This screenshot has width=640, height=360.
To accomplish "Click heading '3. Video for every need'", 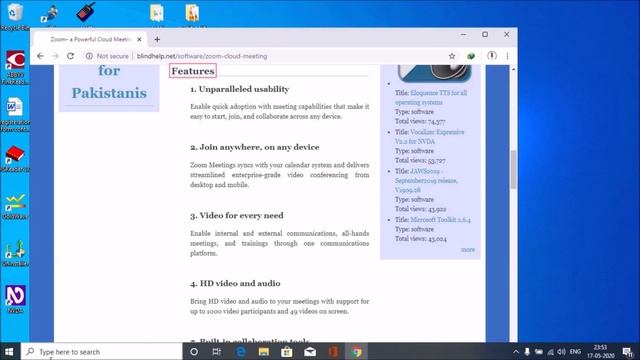I will point(237,216).
